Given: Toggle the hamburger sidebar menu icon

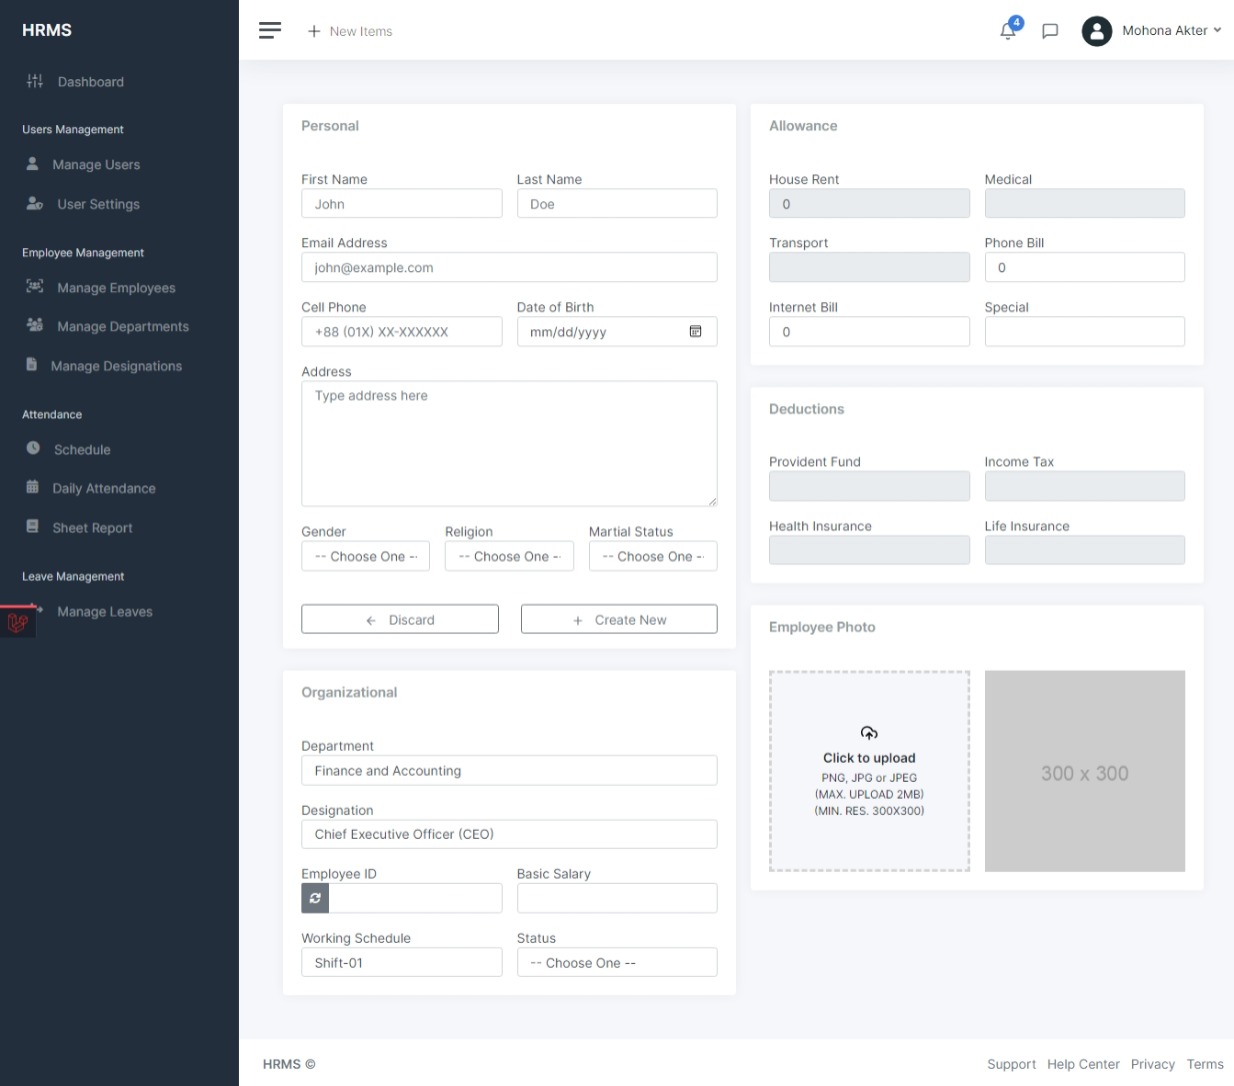Looking at the screenshot, I should (x=269, y=30).
